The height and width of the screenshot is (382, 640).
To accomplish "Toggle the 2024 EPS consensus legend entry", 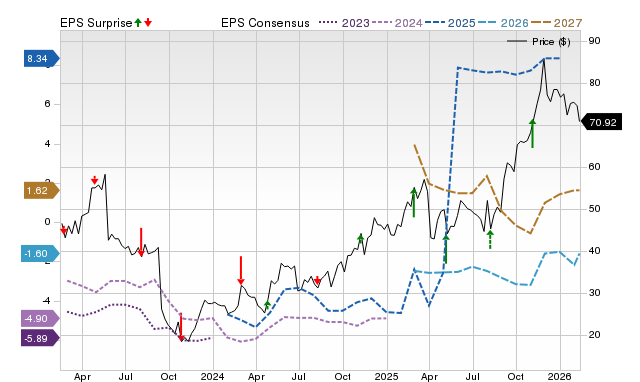I will (x=397, y=23).
